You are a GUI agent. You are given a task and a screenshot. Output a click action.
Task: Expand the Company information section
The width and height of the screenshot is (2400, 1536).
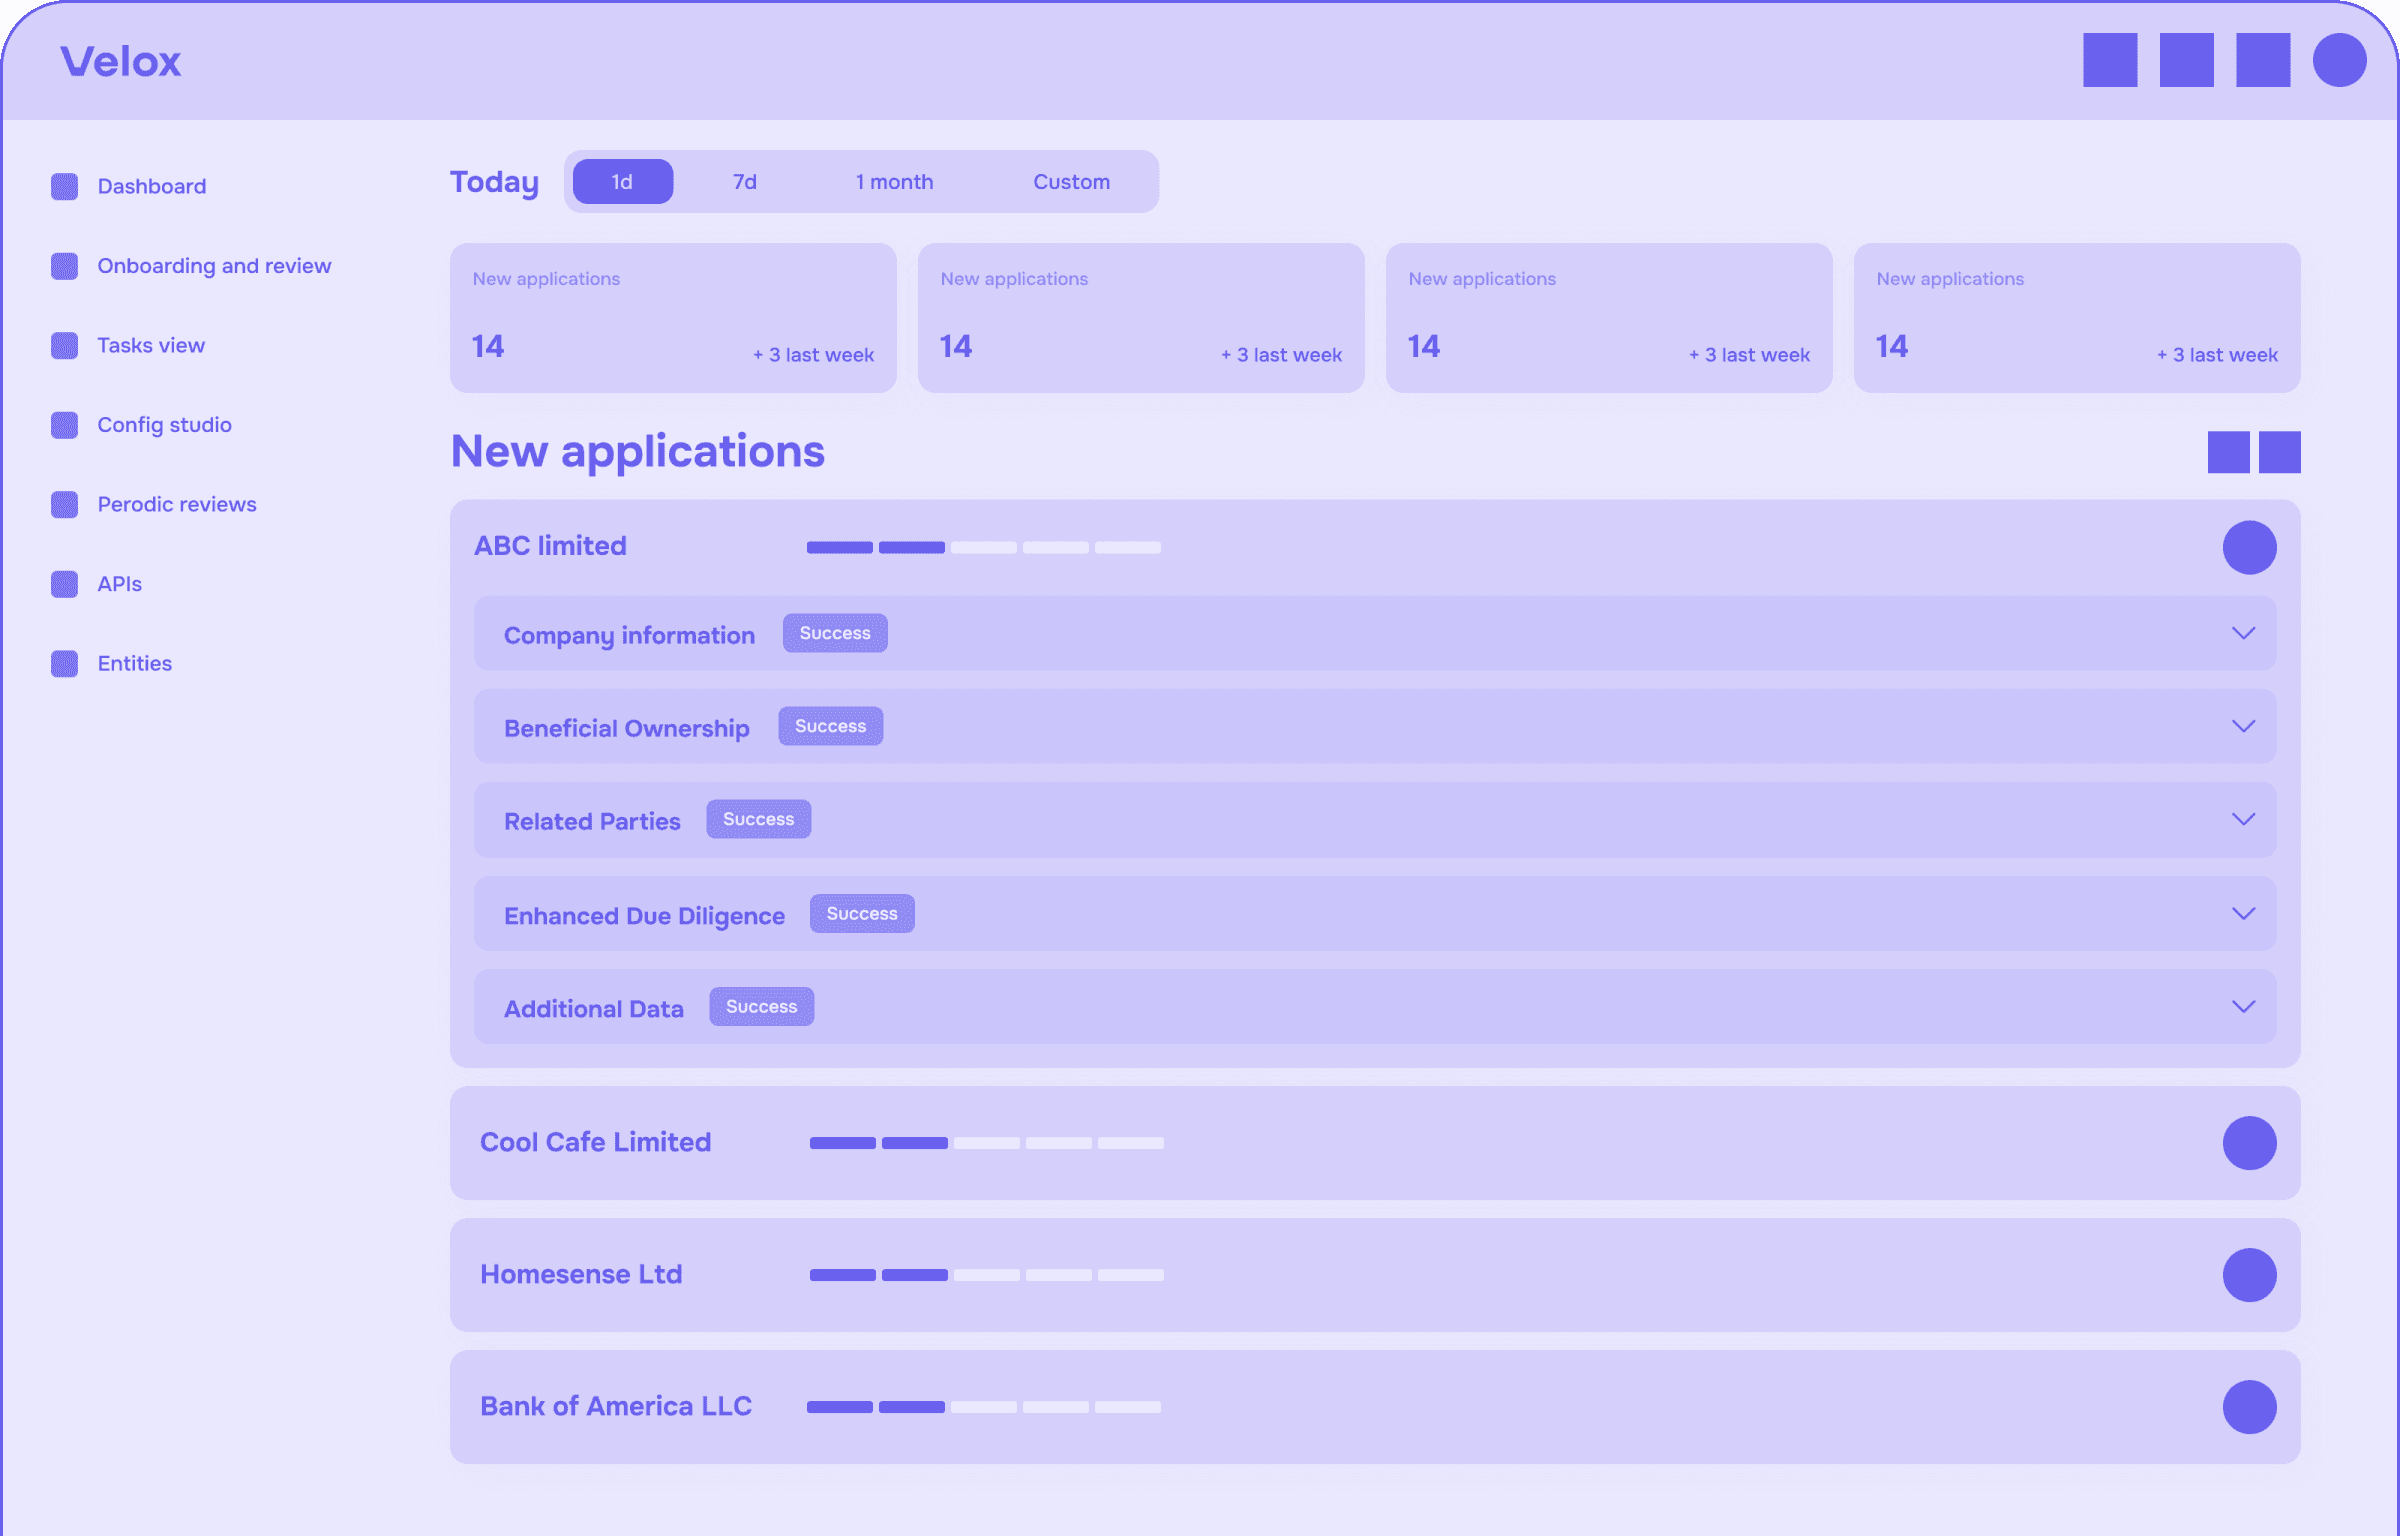tap(2243, 633)
